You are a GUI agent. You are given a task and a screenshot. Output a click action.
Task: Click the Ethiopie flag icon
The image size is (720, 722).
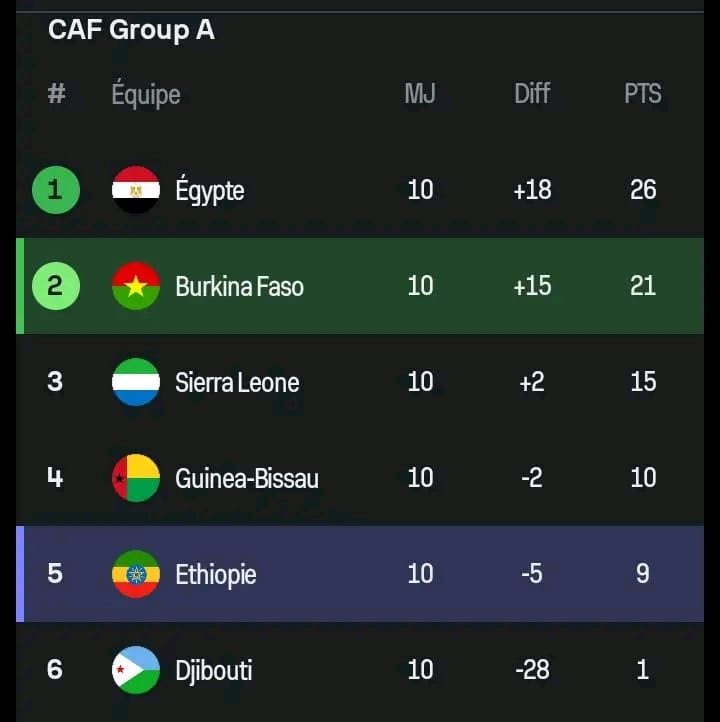click(136, 574)
